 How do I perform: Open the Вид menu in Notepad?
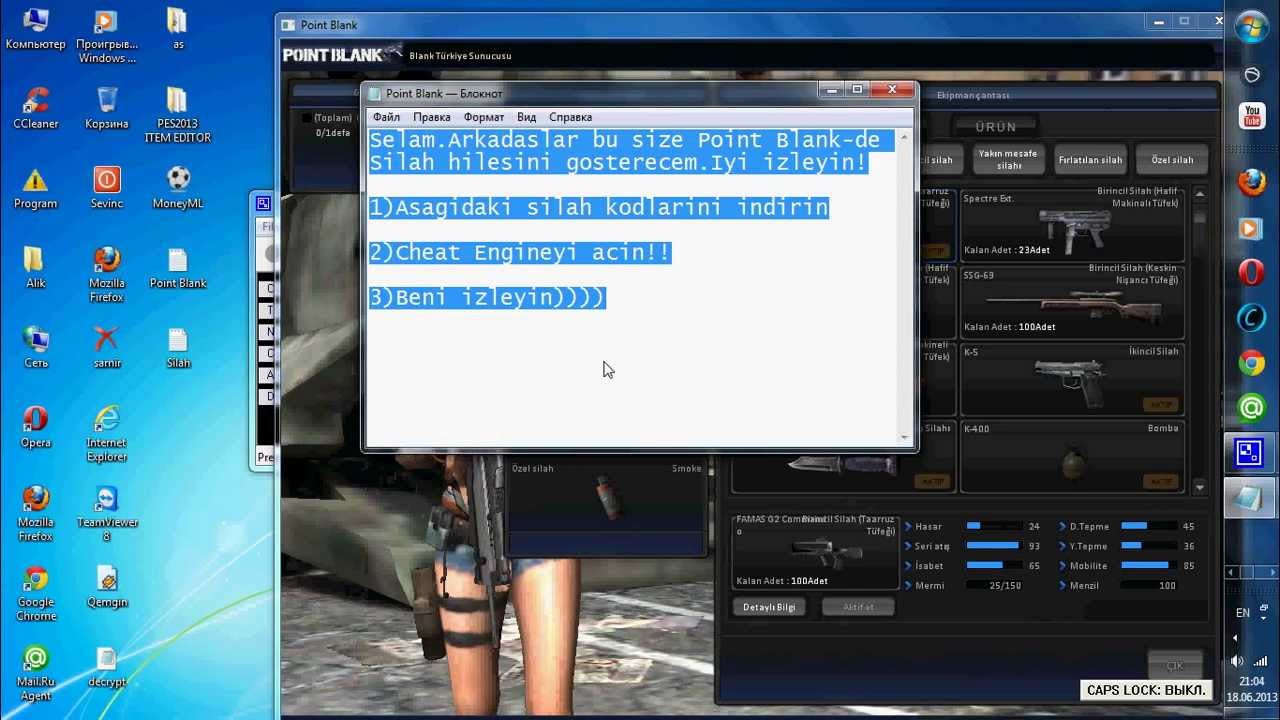pyautogui.click(x=527, y=117)
